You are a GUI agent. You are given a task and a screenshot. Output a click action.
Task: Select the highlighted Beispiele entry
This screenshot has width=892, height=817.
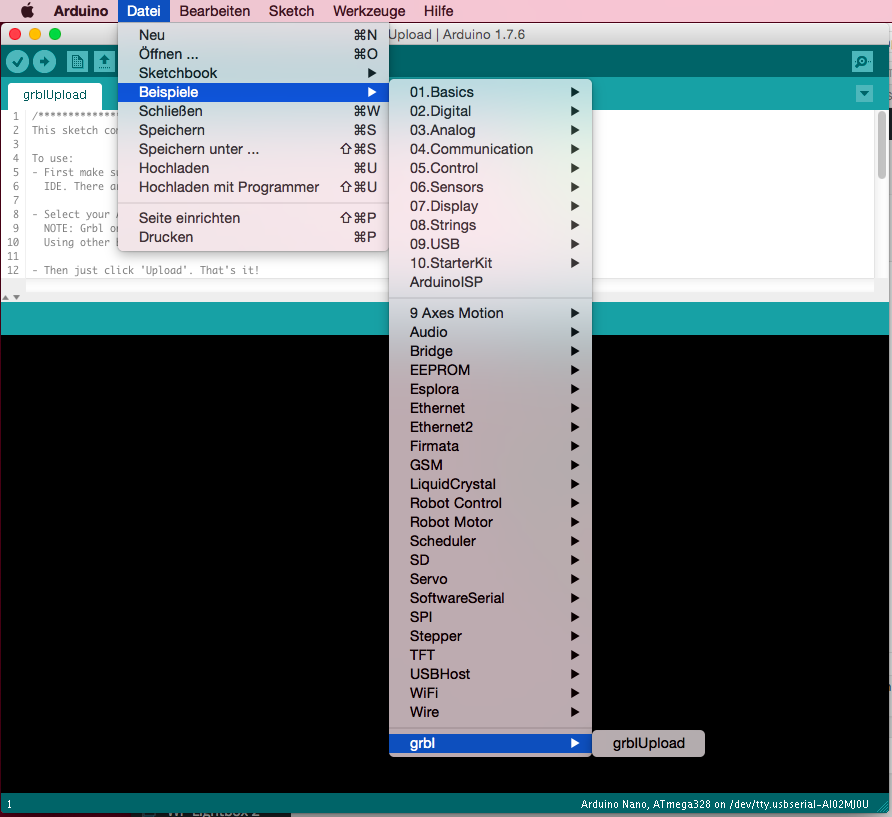[253, 92]
